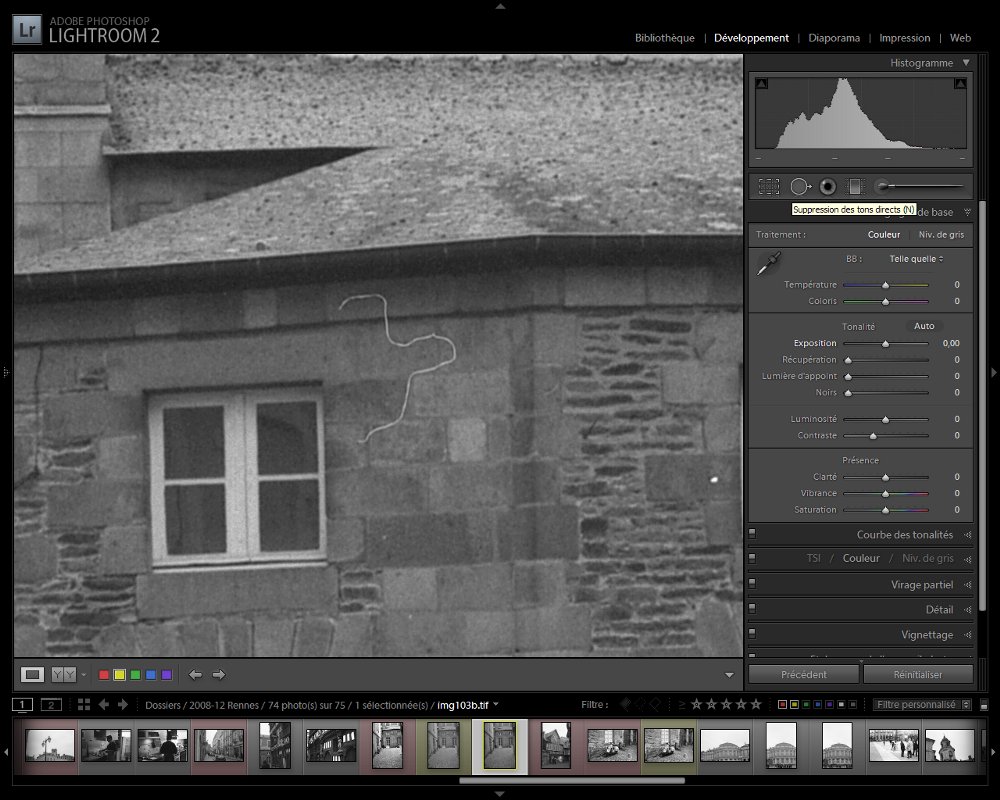Apply Auto tonality adjustment

tap(924, 326)
